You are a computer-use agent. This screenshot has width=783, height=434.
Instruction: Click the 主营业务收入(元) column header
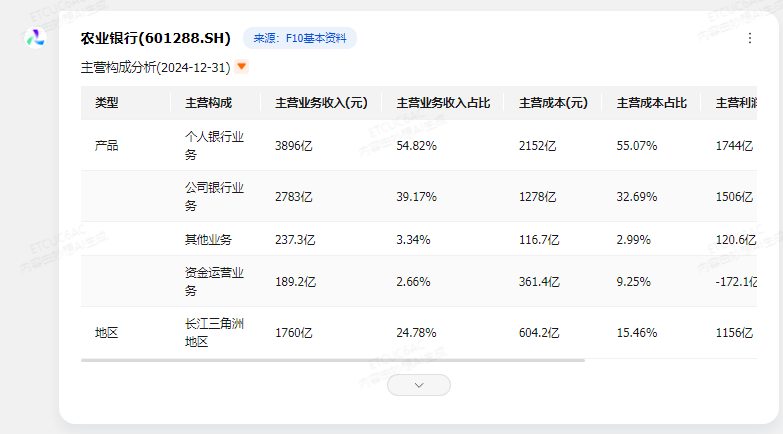(321, 103)
